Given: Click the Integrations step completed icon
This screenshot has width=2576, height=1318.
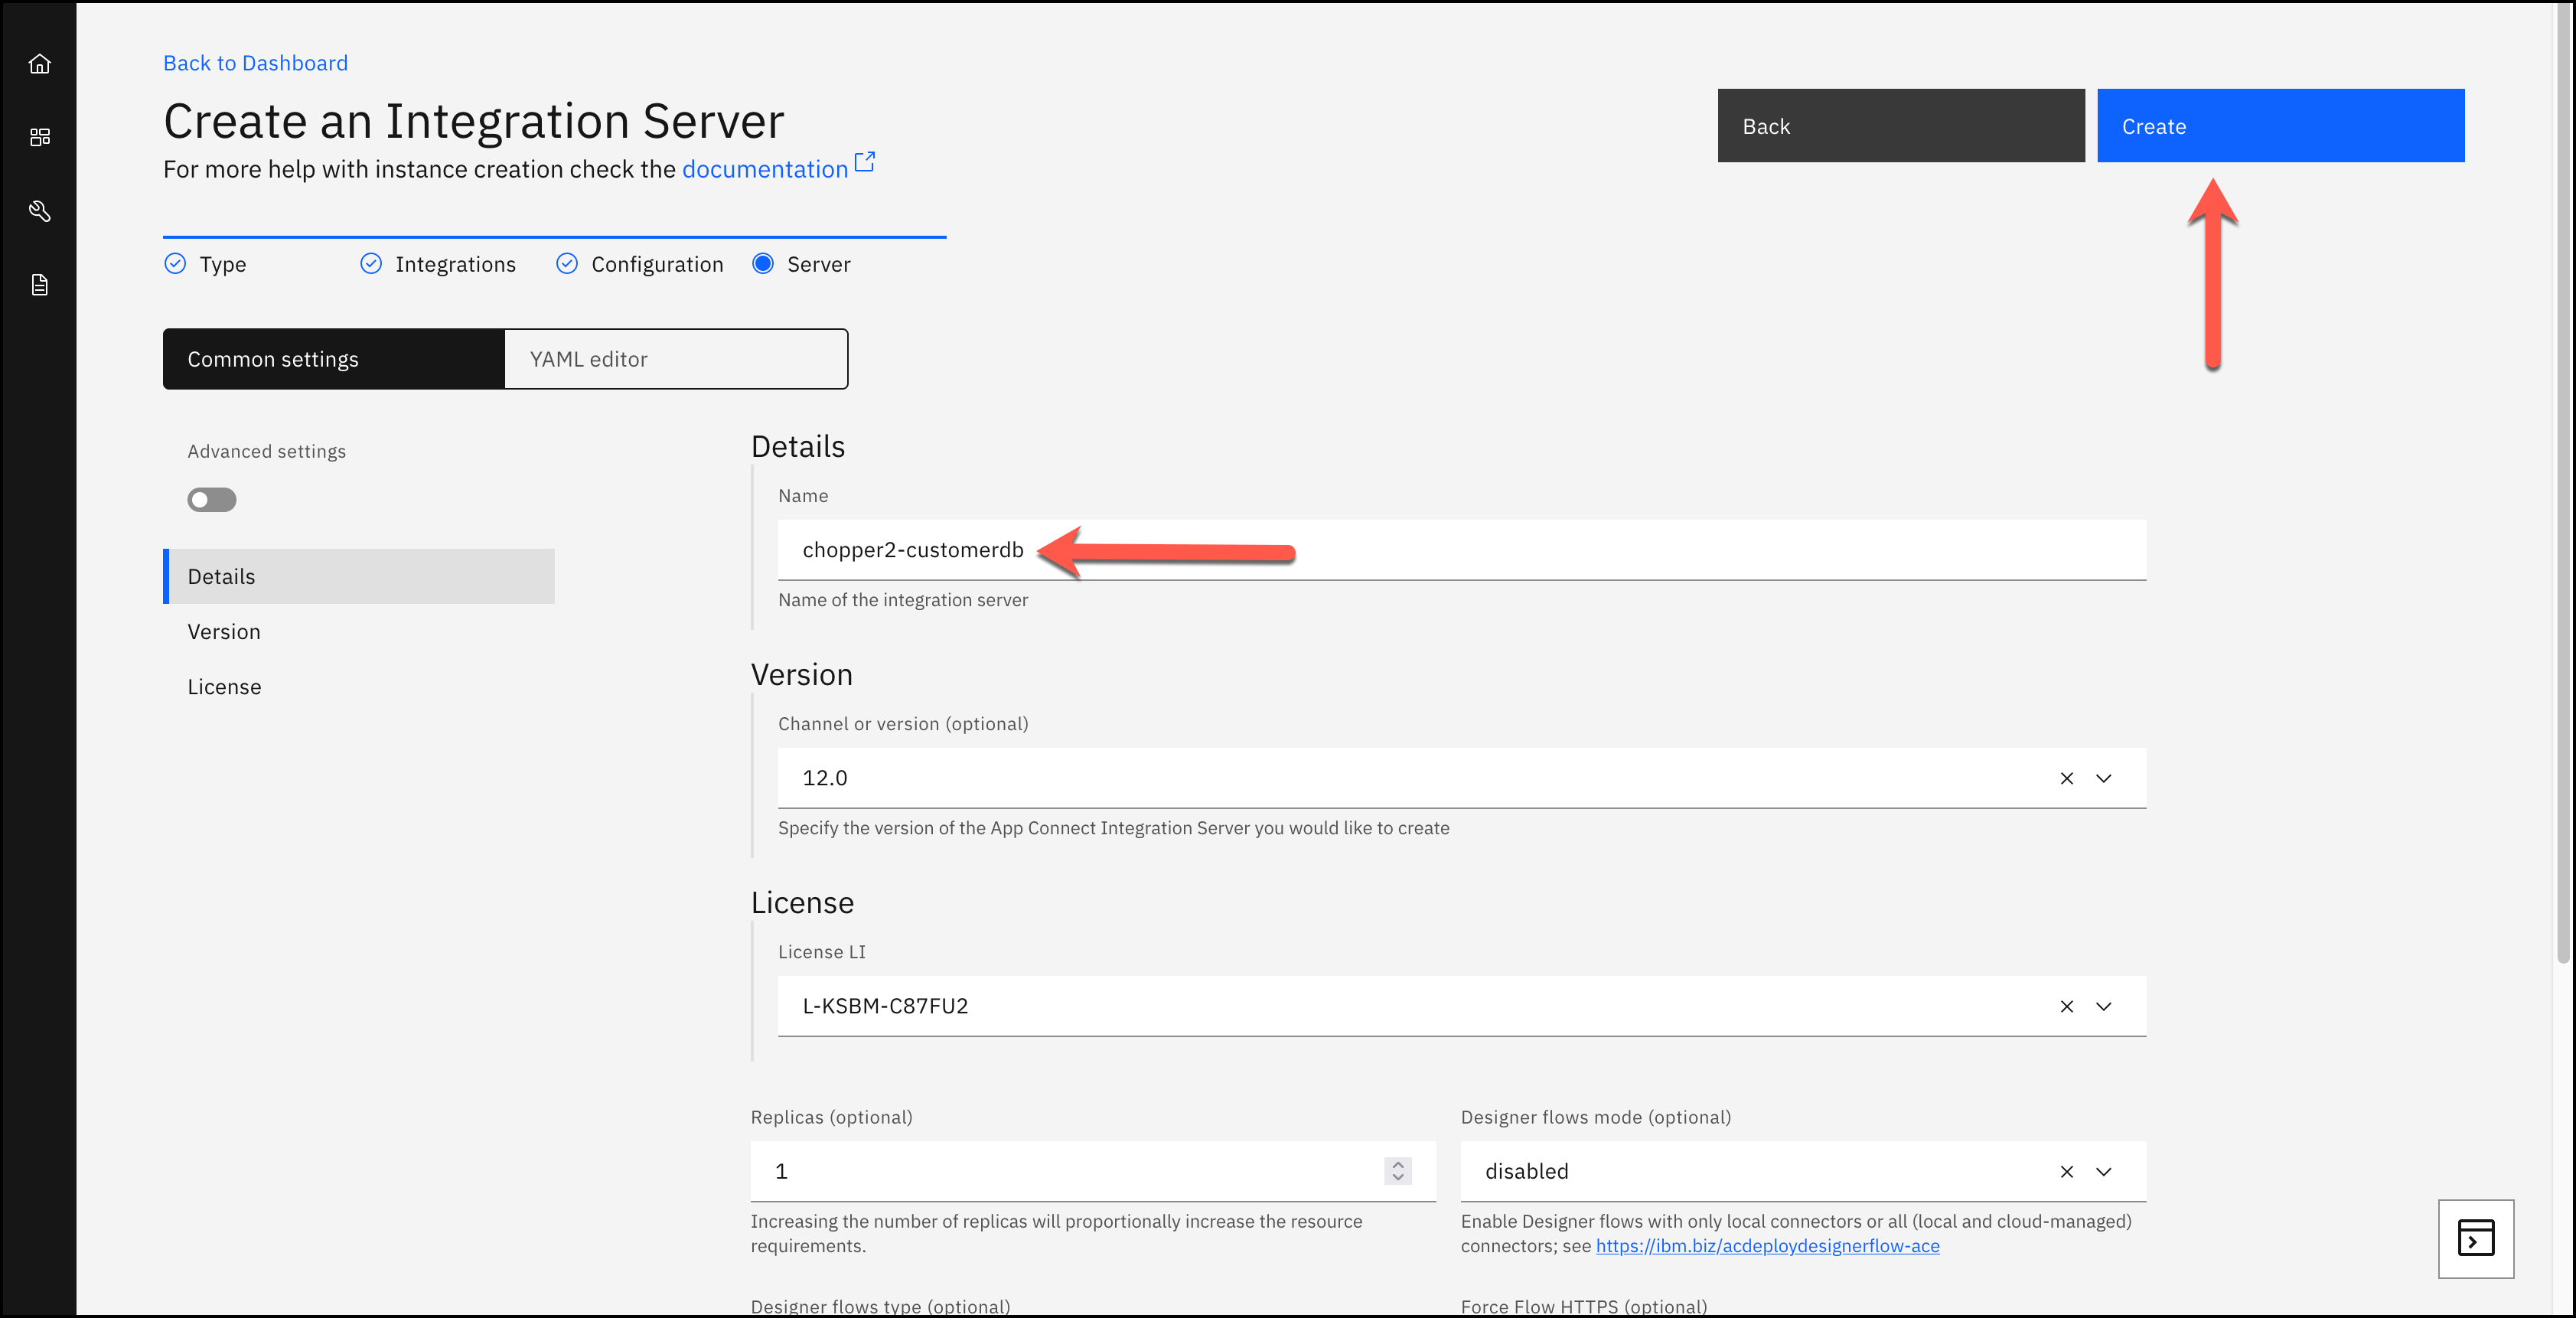Looking at the screenshot, I should (x=371, y=264).
